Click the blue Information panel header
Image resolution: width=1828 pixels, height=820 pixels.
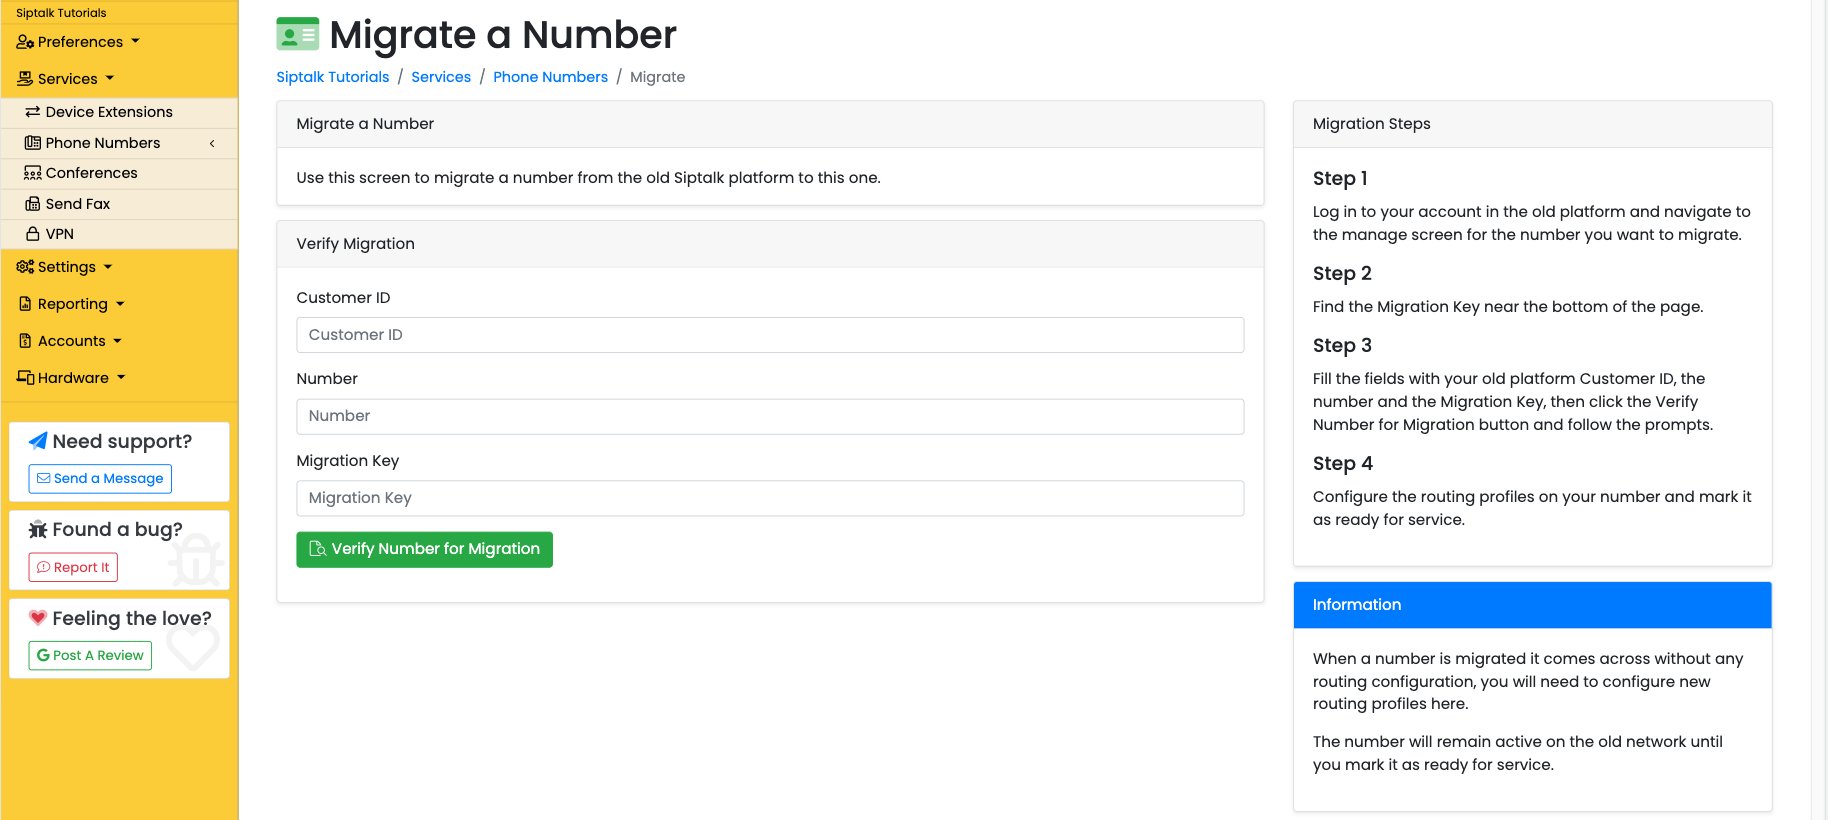coord(1532,605)
